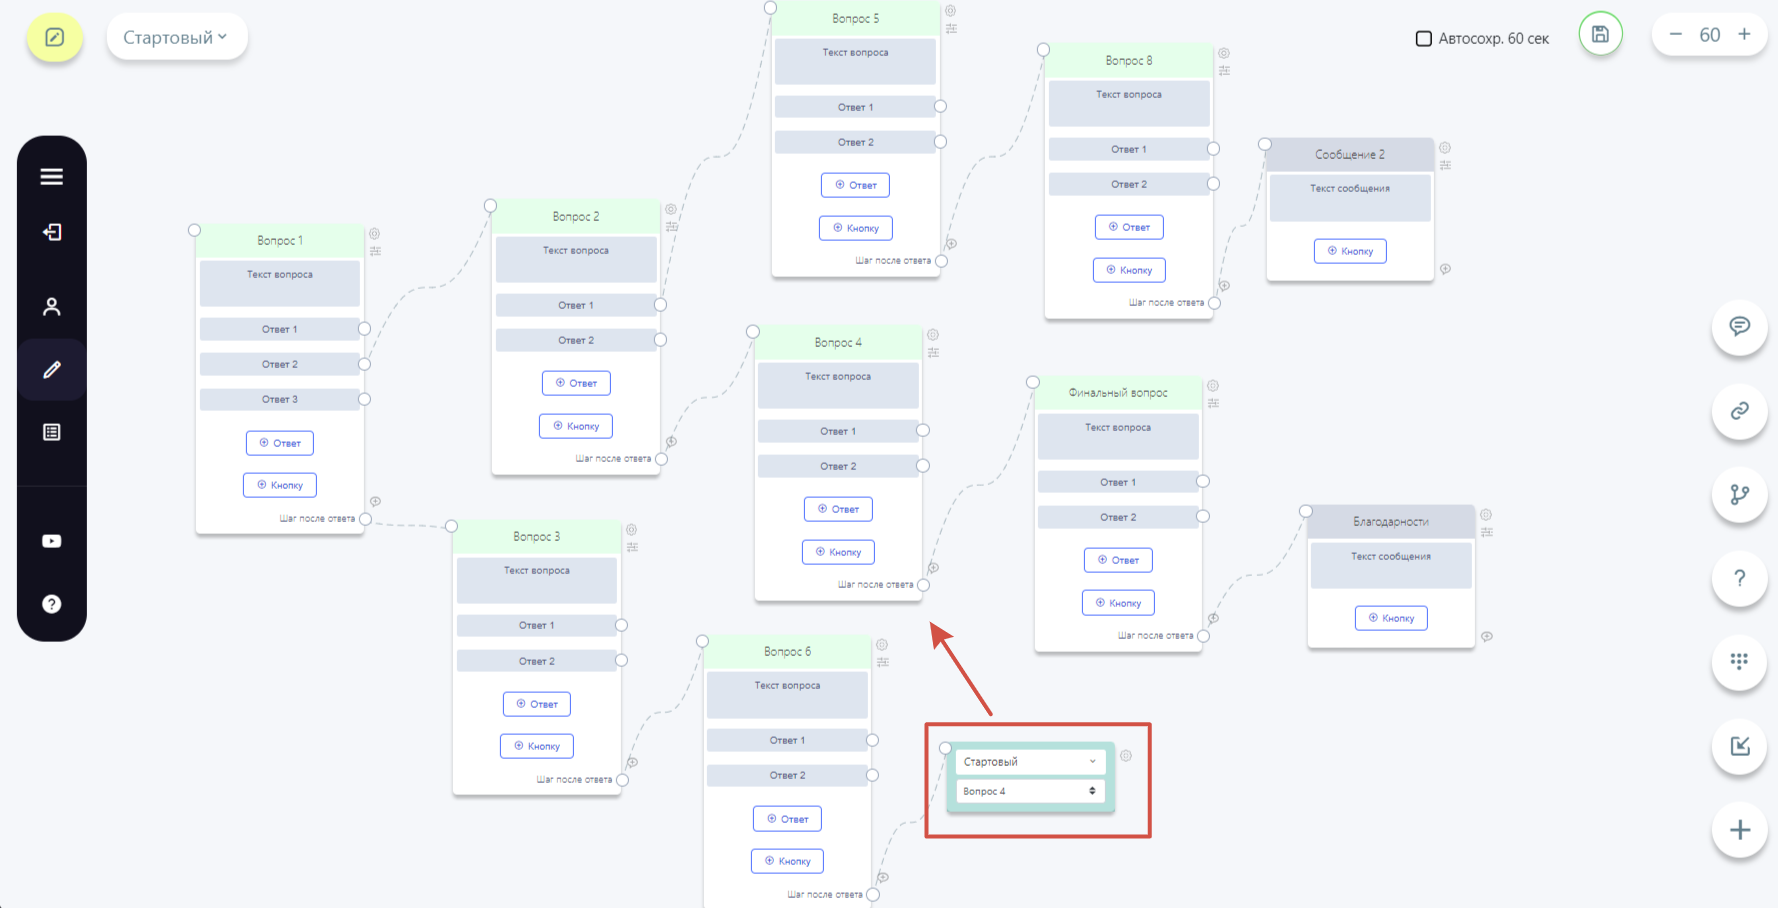Click the save diskette icon
Viewport: 1778px width, 908px height.
(1600, 34)
